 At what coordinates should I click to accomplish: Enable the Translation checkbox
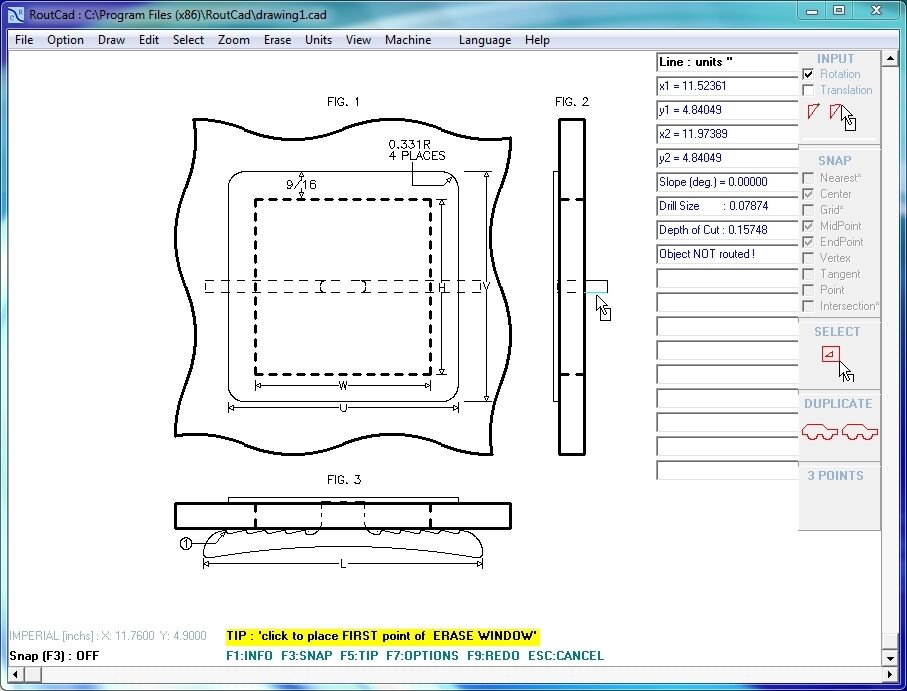click(808, 90)
